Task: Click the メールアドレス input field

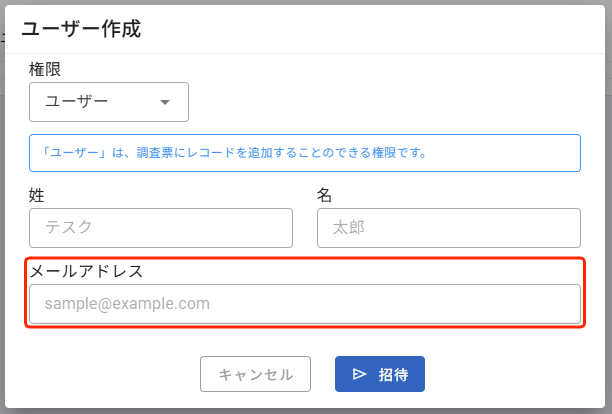Action: (305, 304)
